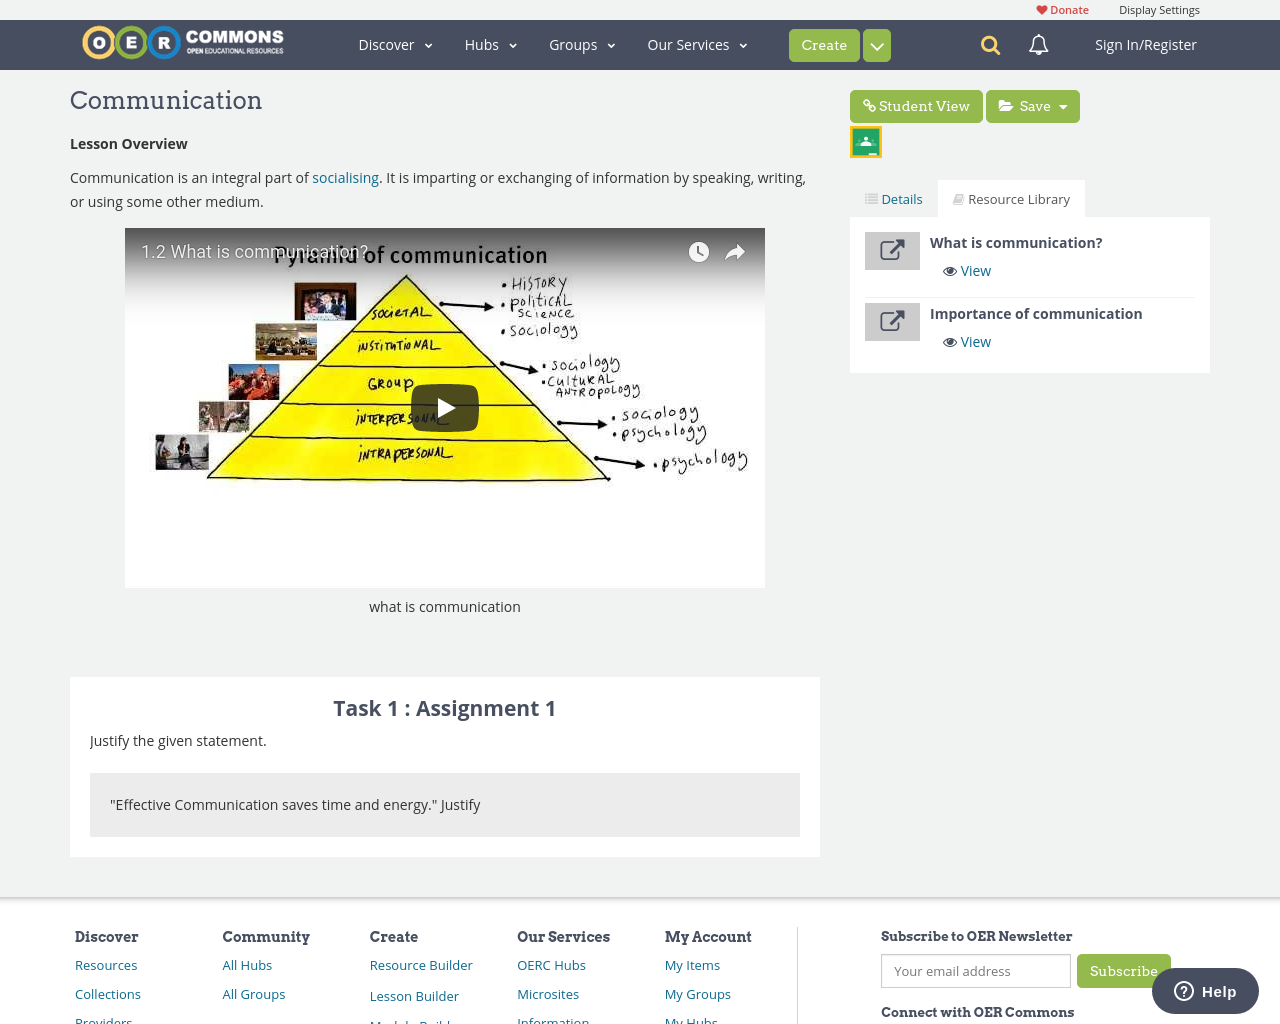Image resolution: width=1280 pixels, height=1024 pixels.
Task: Switch to the Resource Library tab
Action: click(1011, 197)
